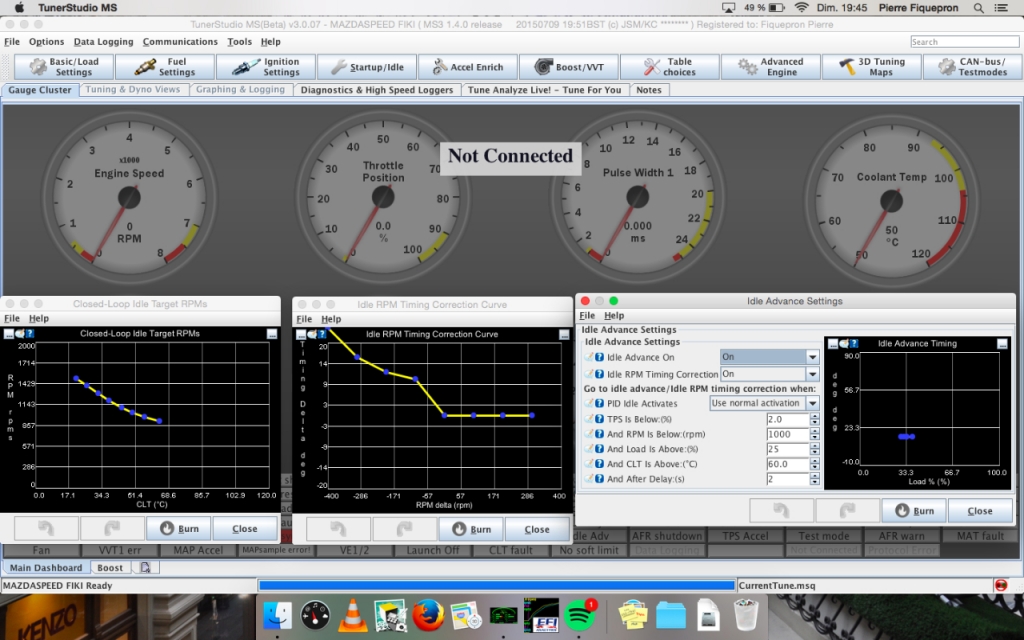Click Close in Closed-Loop Idle Target RPMs window

pos(245,528)
